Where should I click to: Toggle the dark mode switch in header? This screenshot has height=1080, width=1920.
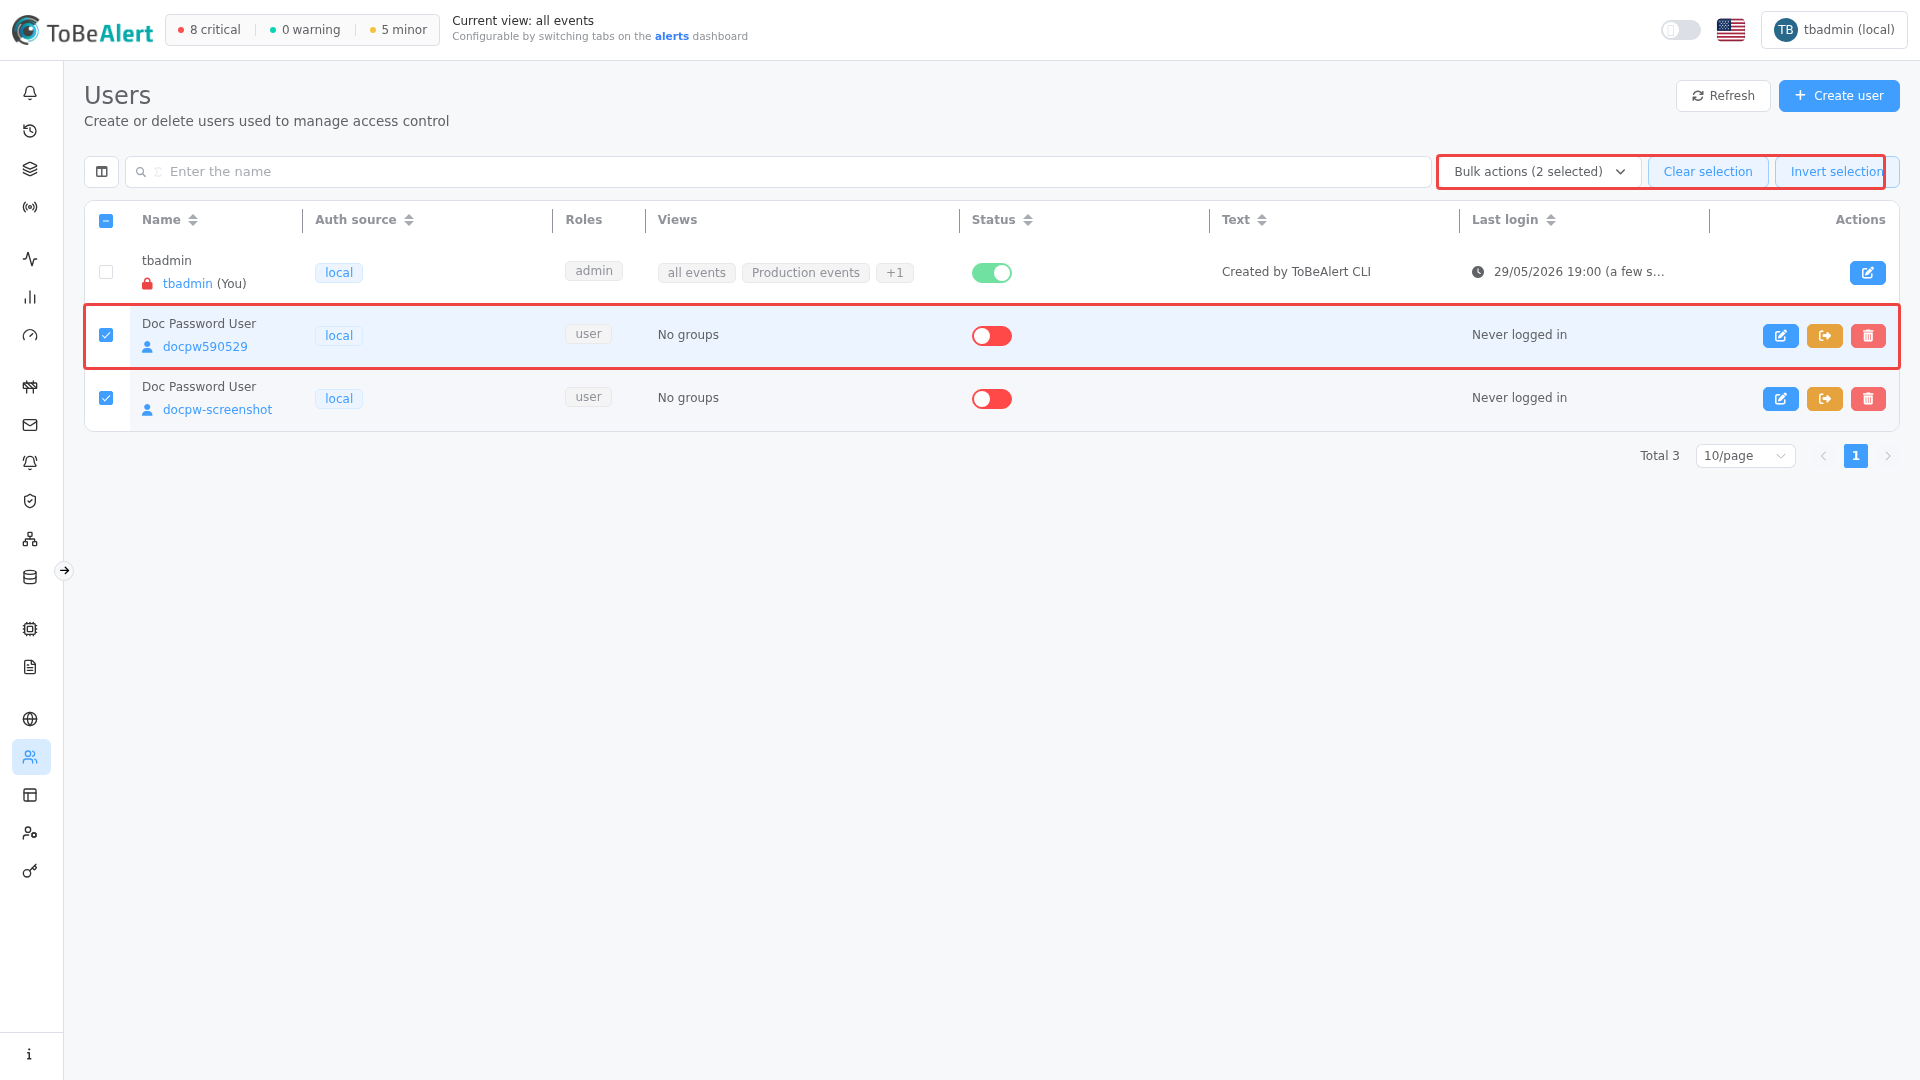pos(1680,30)
